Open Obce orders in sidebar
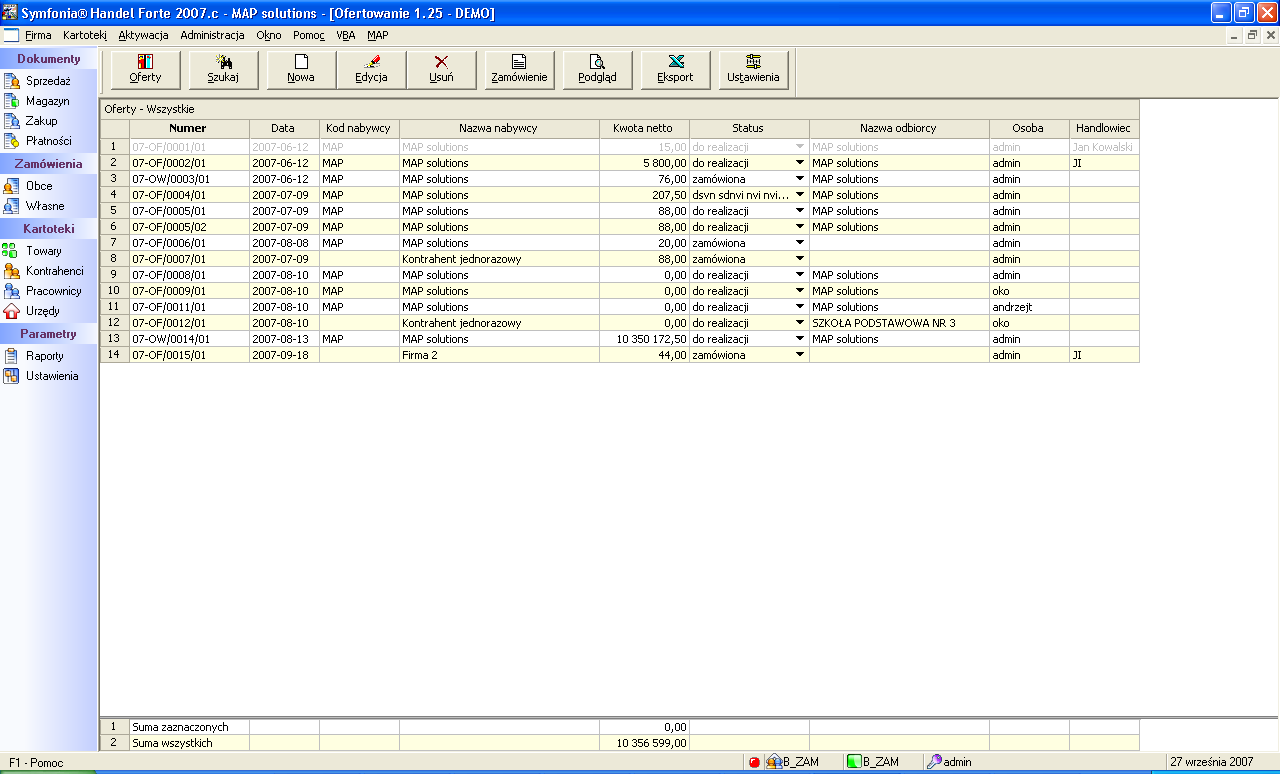Viewport: 1280px width, 774px height. point(28,186)
